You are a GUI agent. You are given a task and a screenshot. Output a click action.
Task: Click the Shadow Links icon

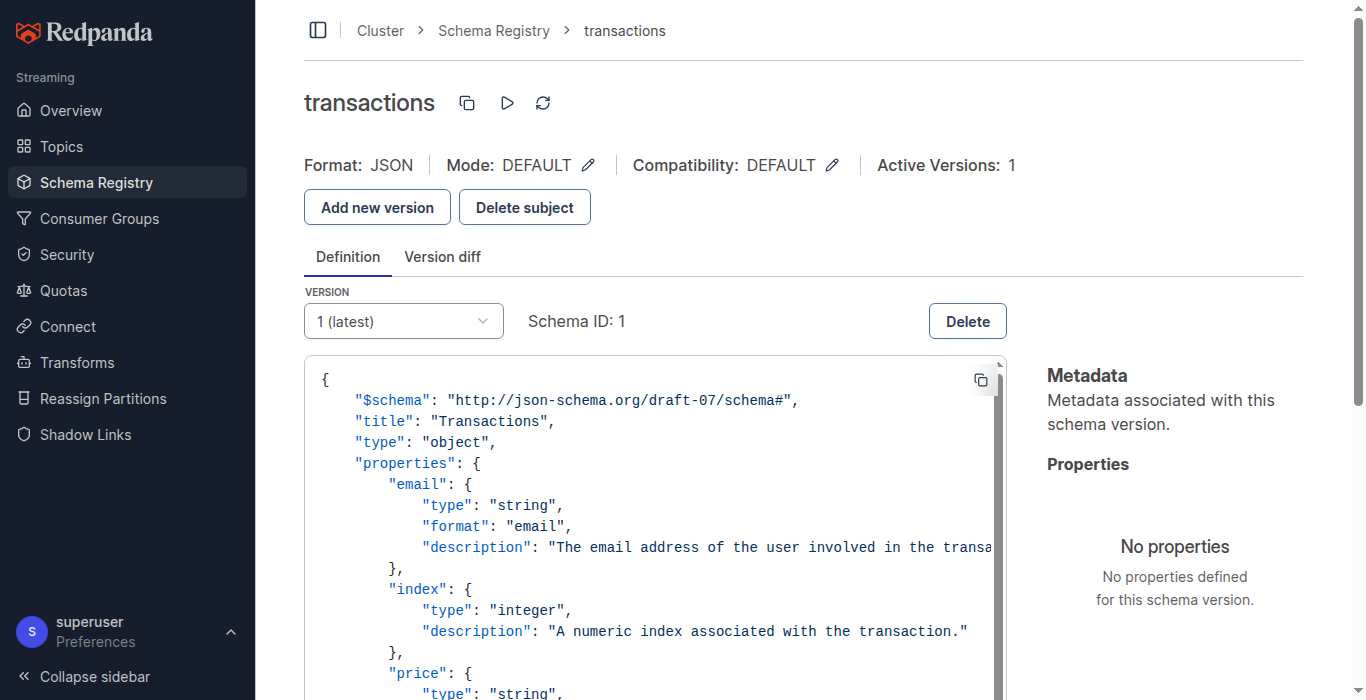click(x=25, y=434)
